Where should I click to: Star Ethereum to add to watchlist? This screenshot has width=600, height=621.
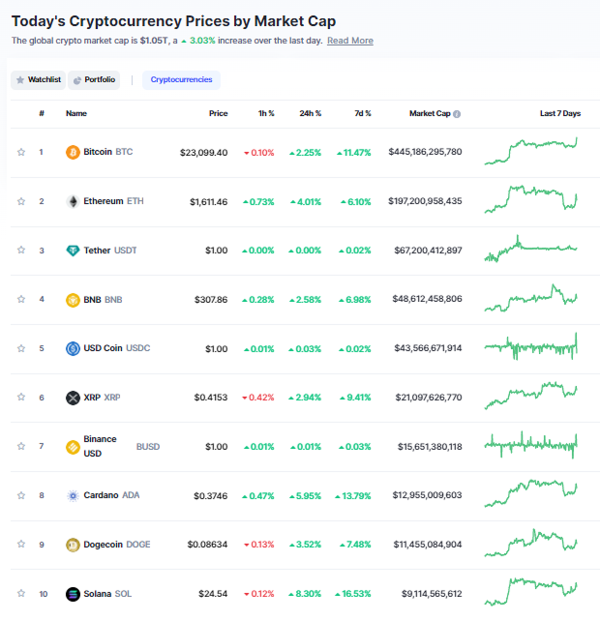pos(21,202)
